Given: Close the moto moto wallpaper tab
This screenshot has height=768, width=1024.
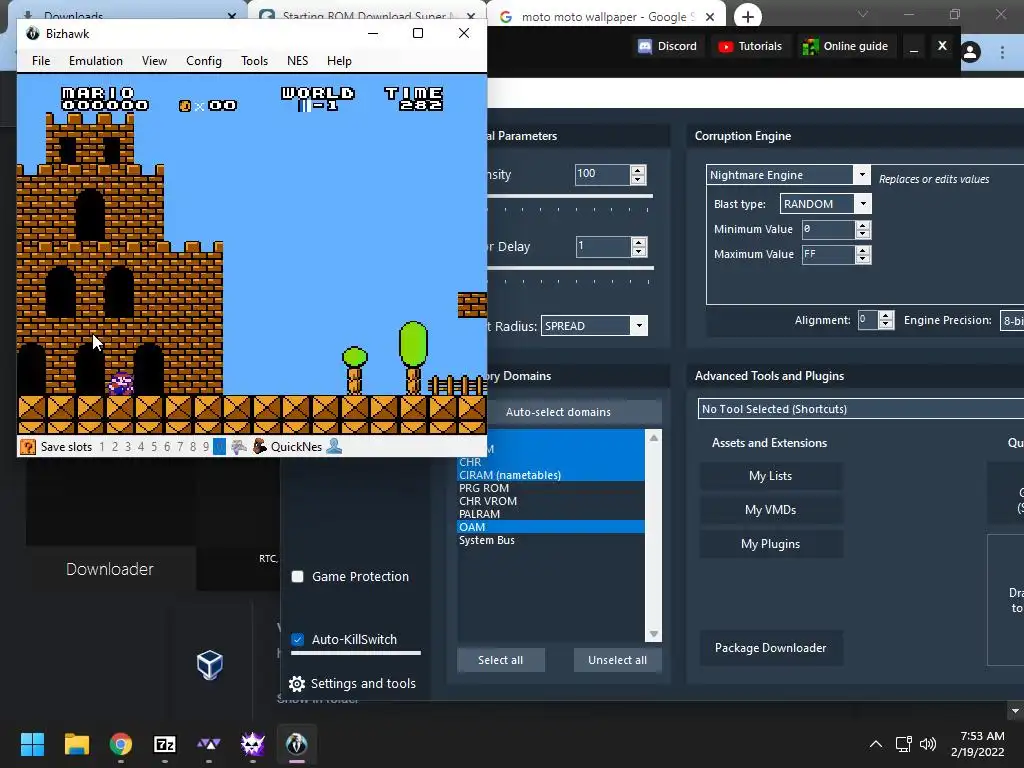Looking at the screenshot, I should (x=710, y=17).
